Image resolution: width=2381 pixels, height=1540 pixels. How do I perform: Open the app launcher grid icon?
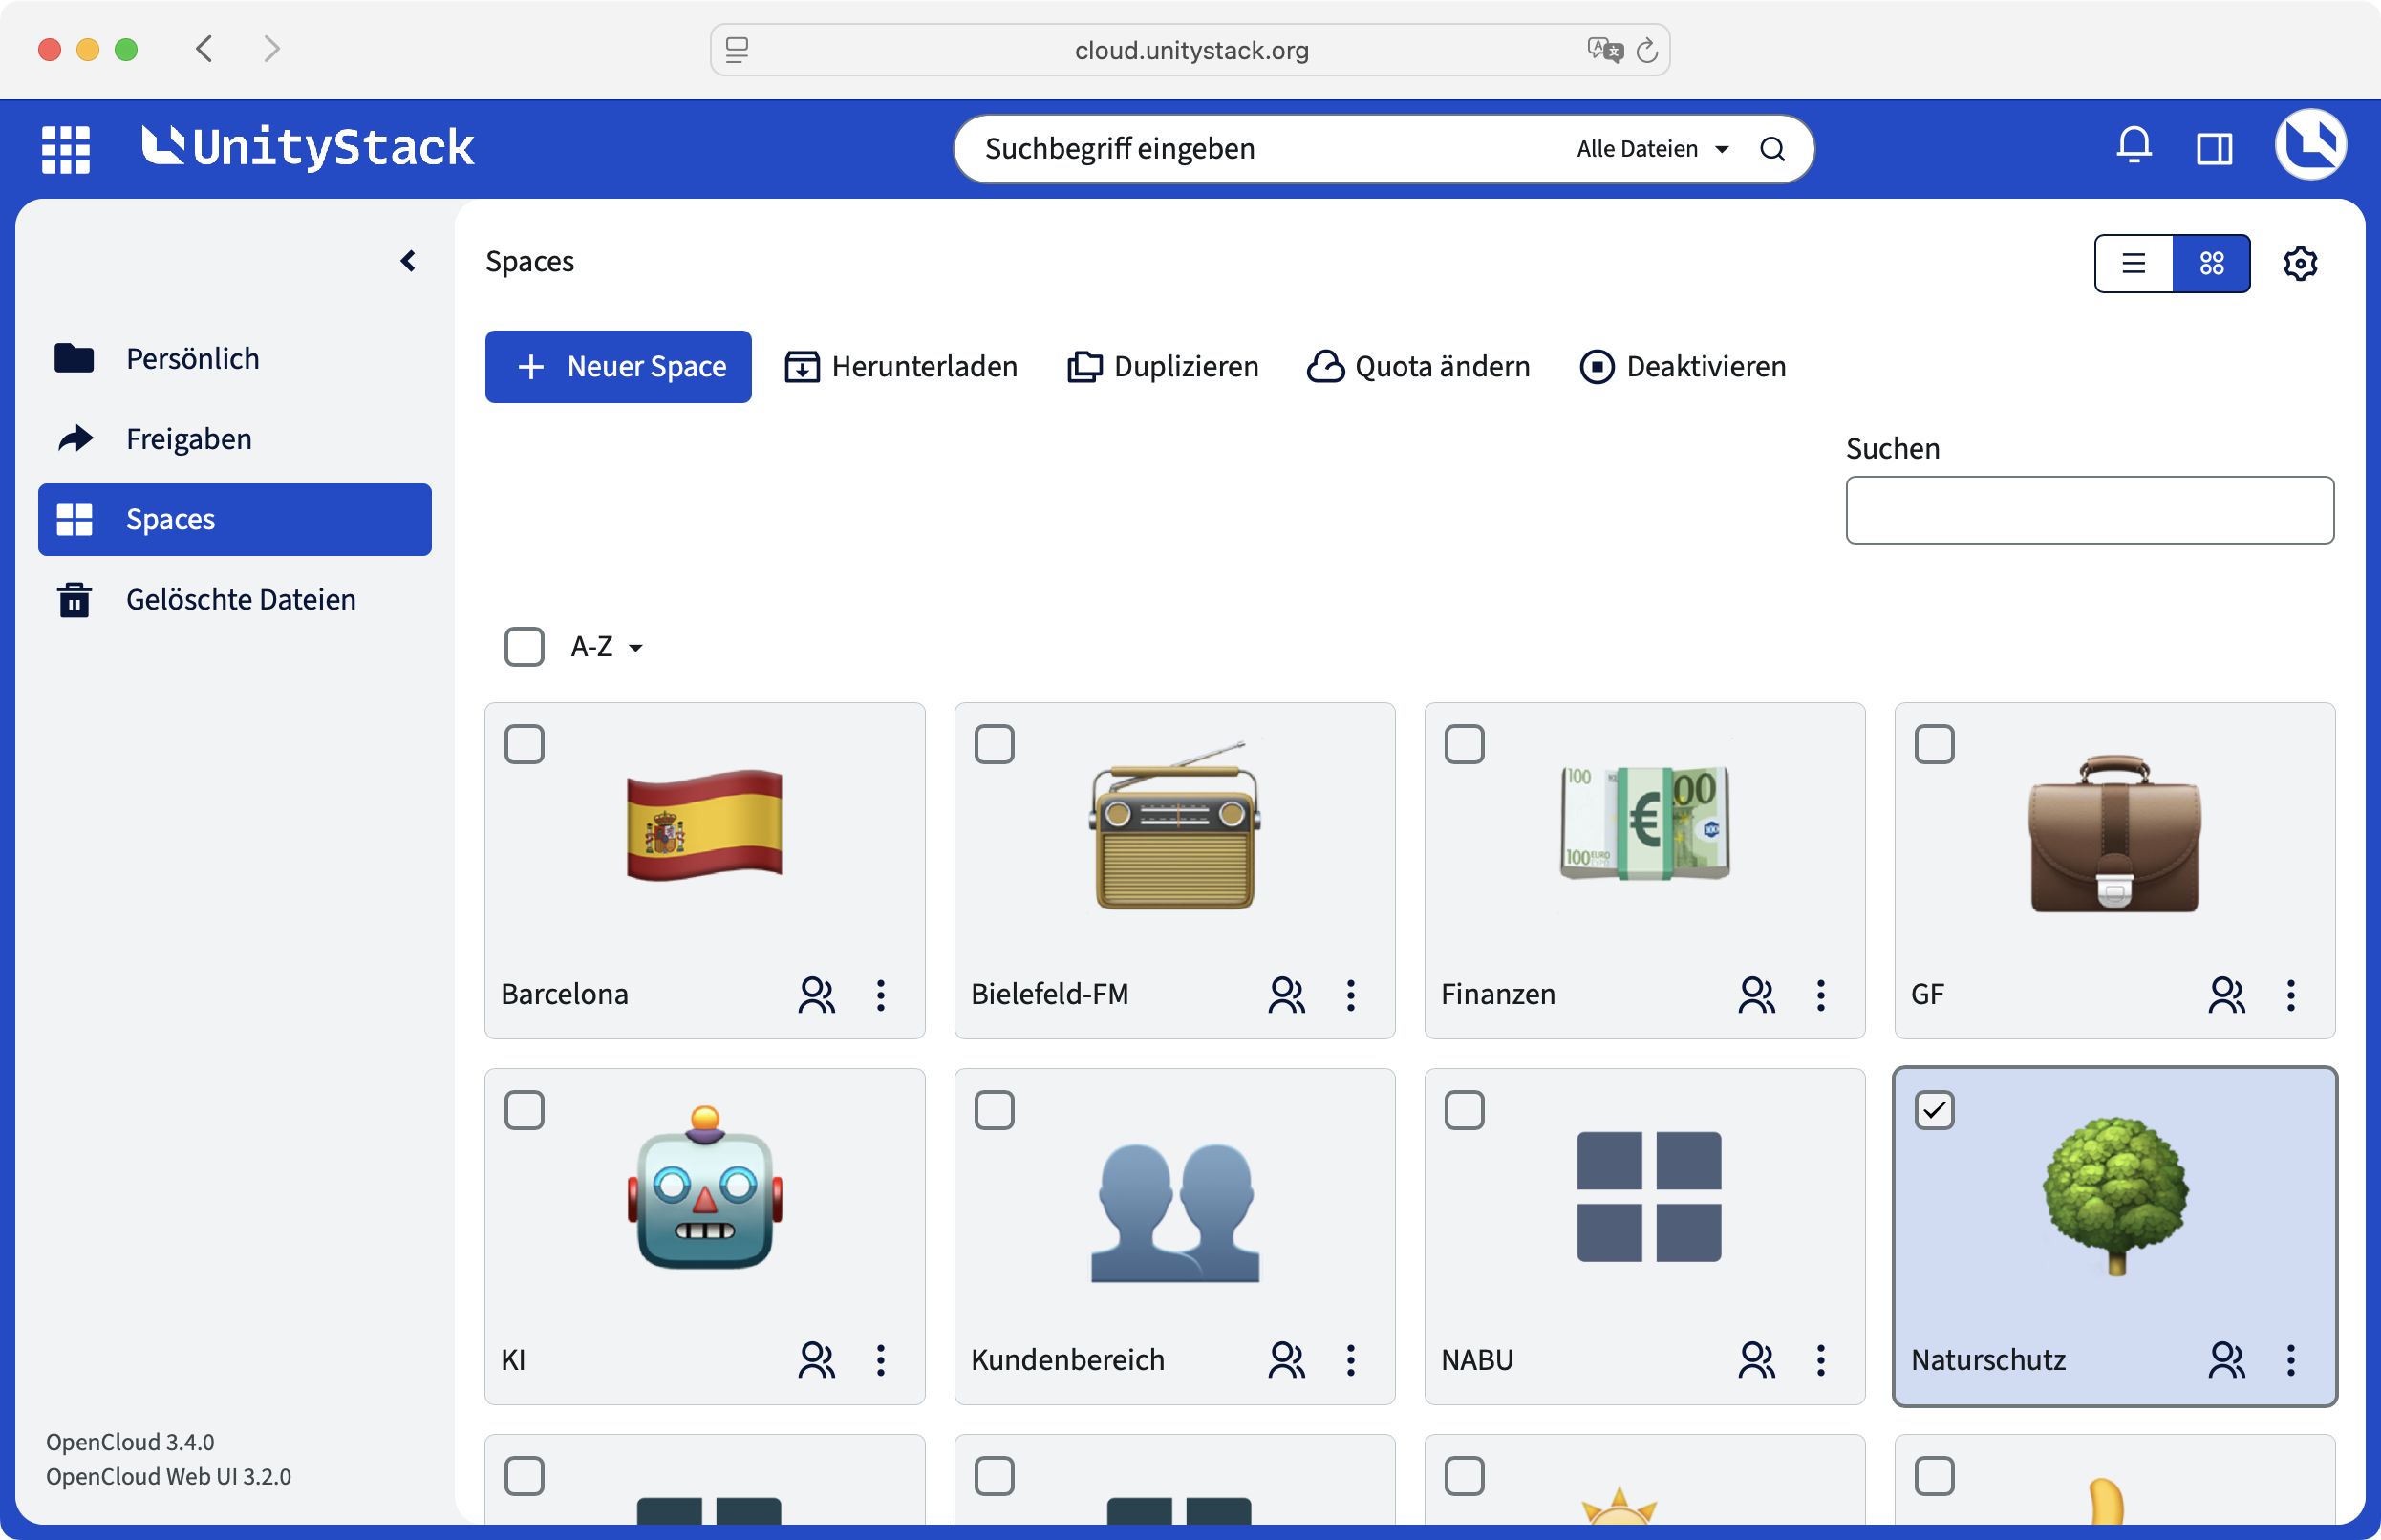pyautogui.click(x=66, y=149)
